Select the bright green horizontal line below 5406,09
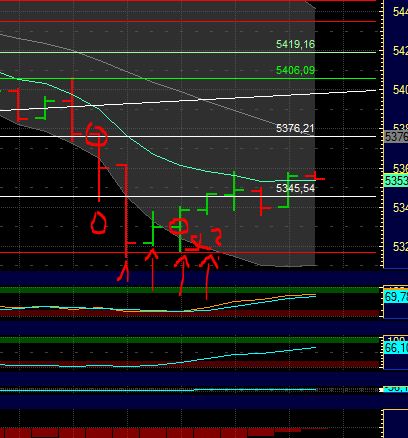Screen dimensions: 408x438 (188, 79)
